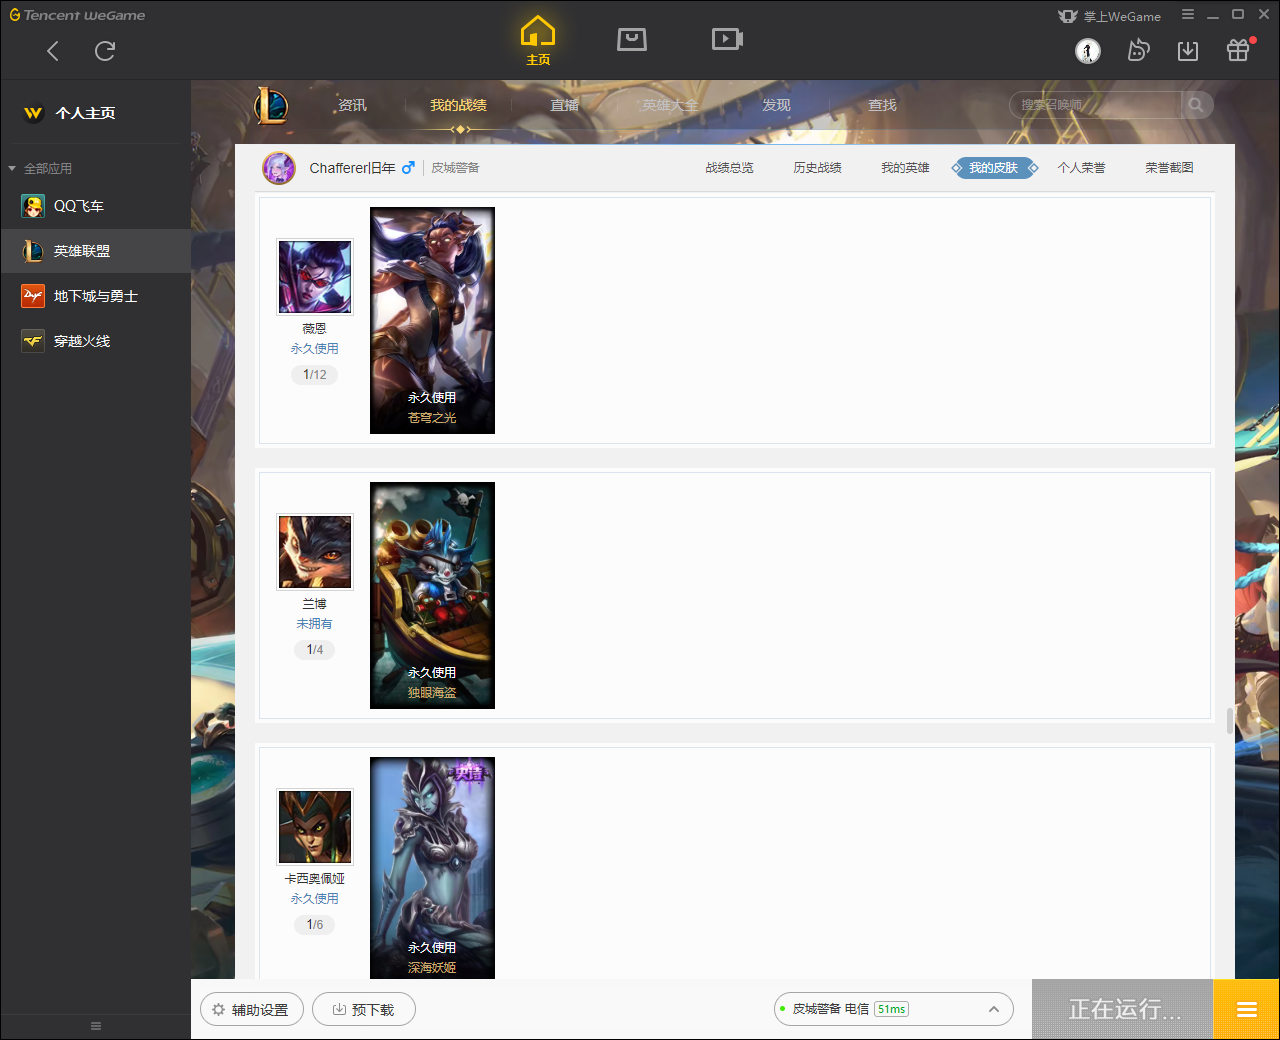Switch to 战绩总览 subtab
This screenshot has height=1040, width=1280.
pos(729,168)
